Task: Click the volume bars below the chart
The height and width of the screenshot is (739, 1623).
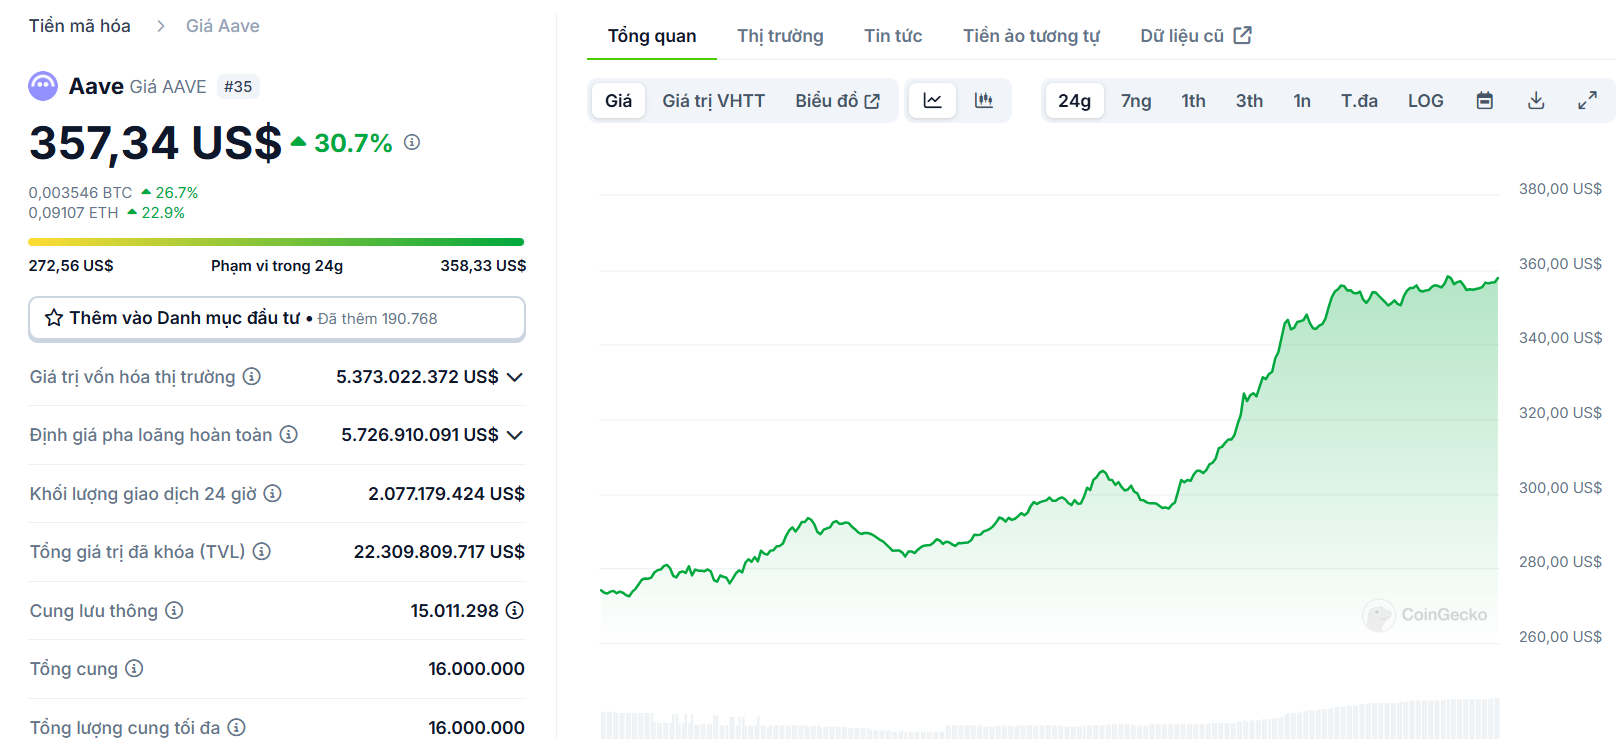Action: [x=1049, y=719]
